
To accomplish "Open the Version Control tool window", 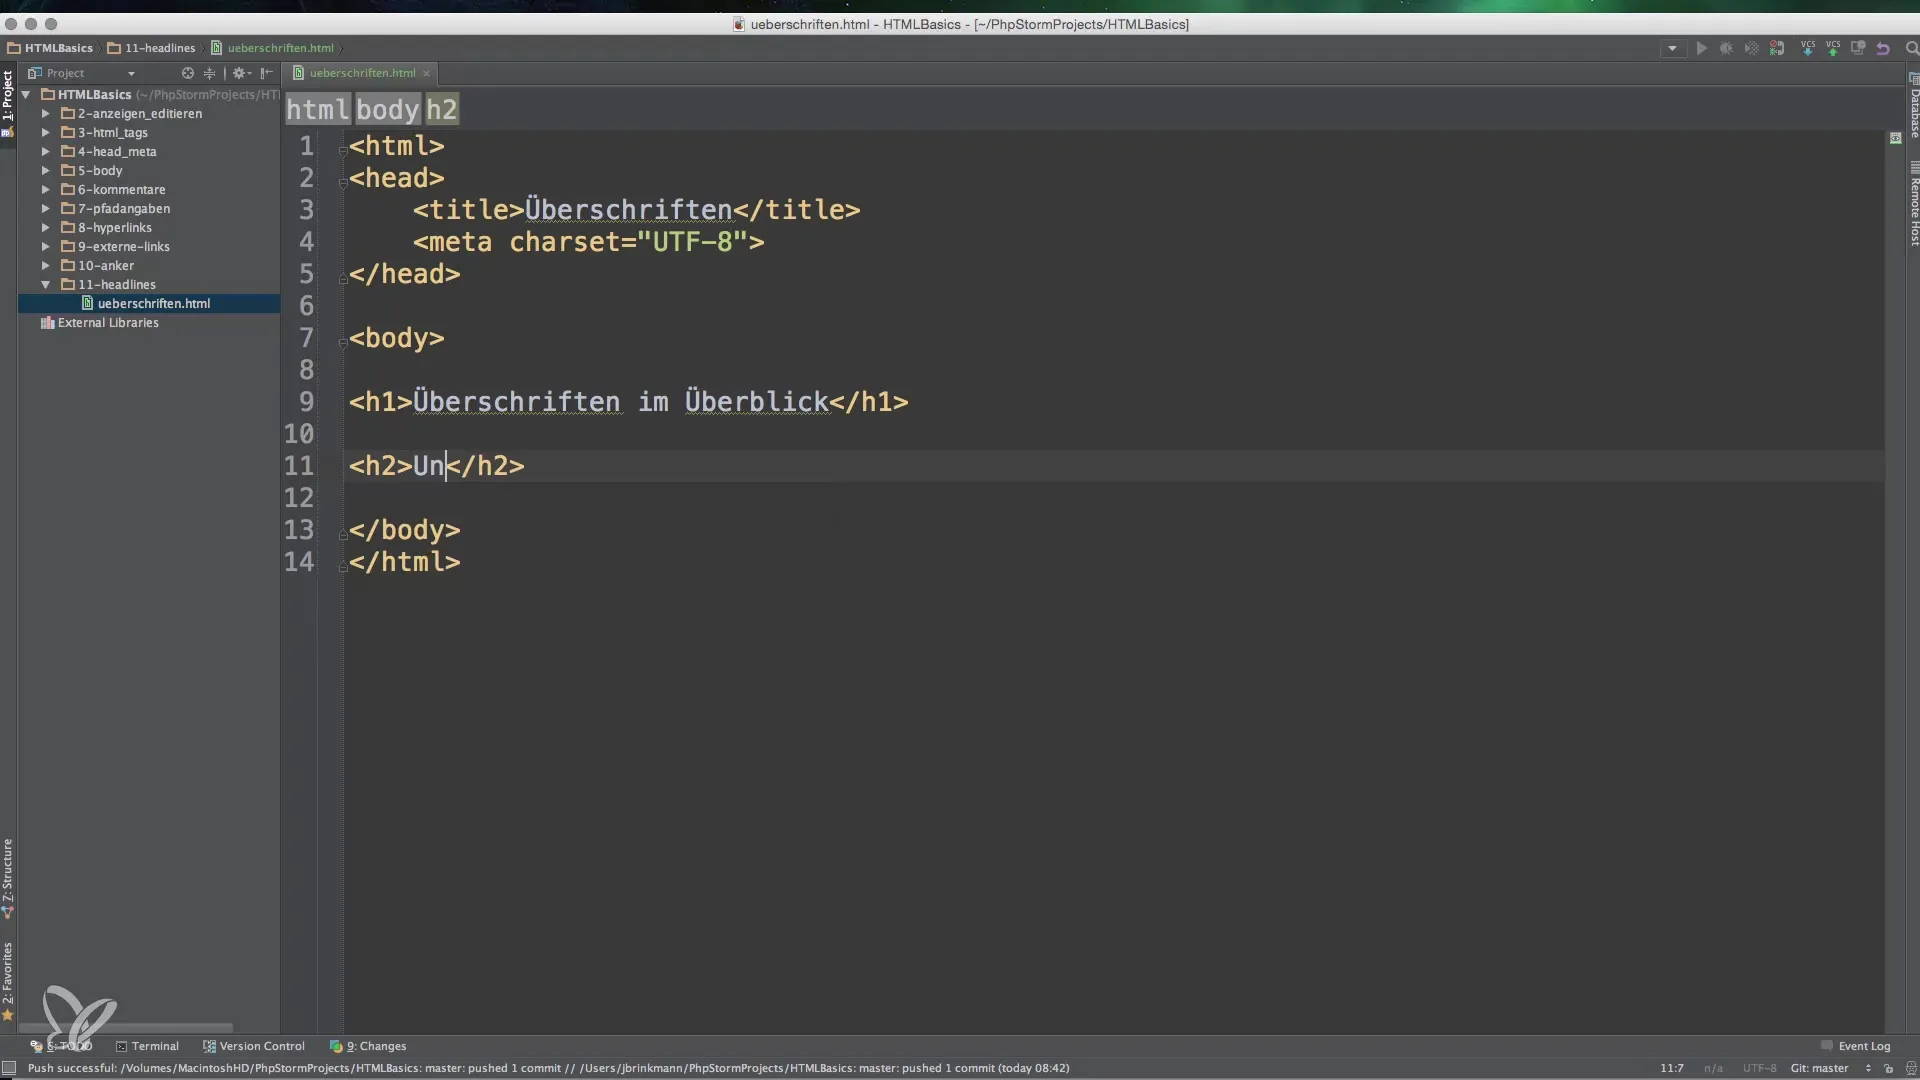I will [254, 1046].
